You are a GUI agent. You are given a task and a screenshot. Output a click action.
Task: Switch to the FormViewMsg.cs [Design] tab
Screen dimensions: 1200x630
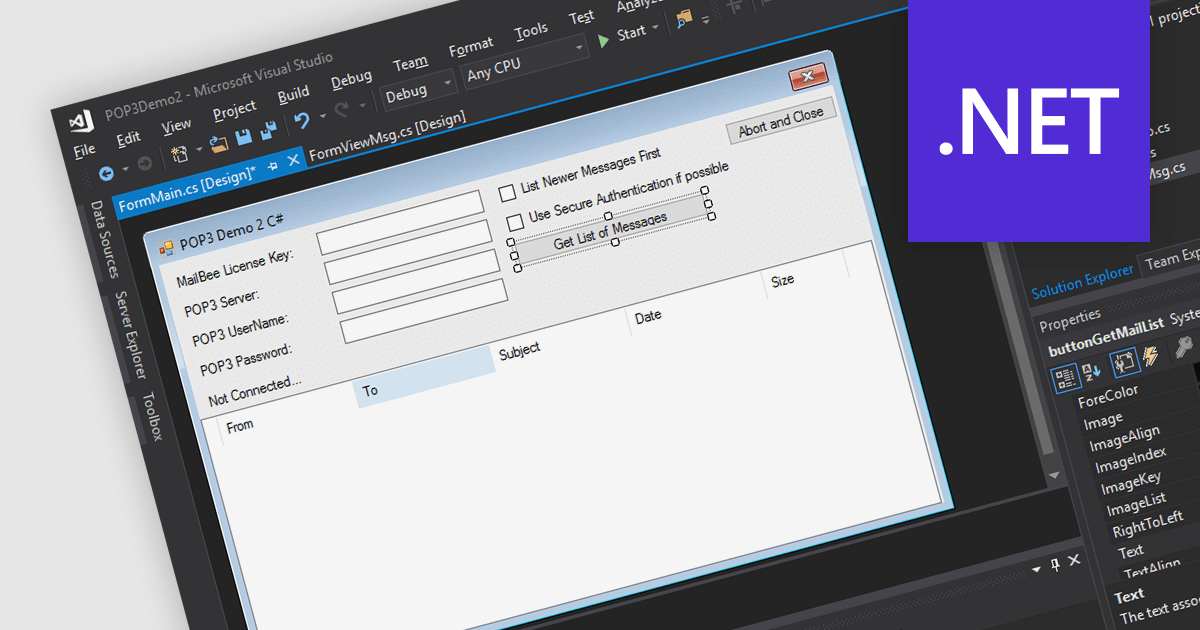[x=387, y=138]
